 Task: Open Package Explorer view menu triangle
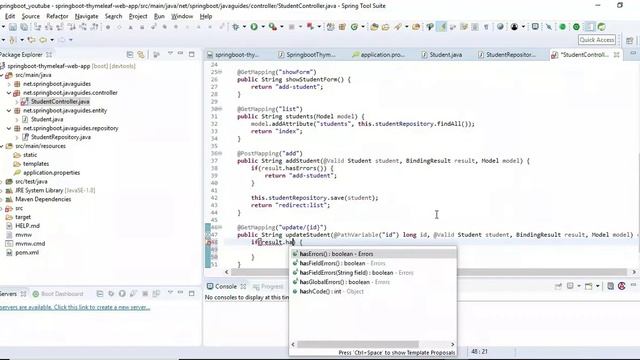(170, 53)
